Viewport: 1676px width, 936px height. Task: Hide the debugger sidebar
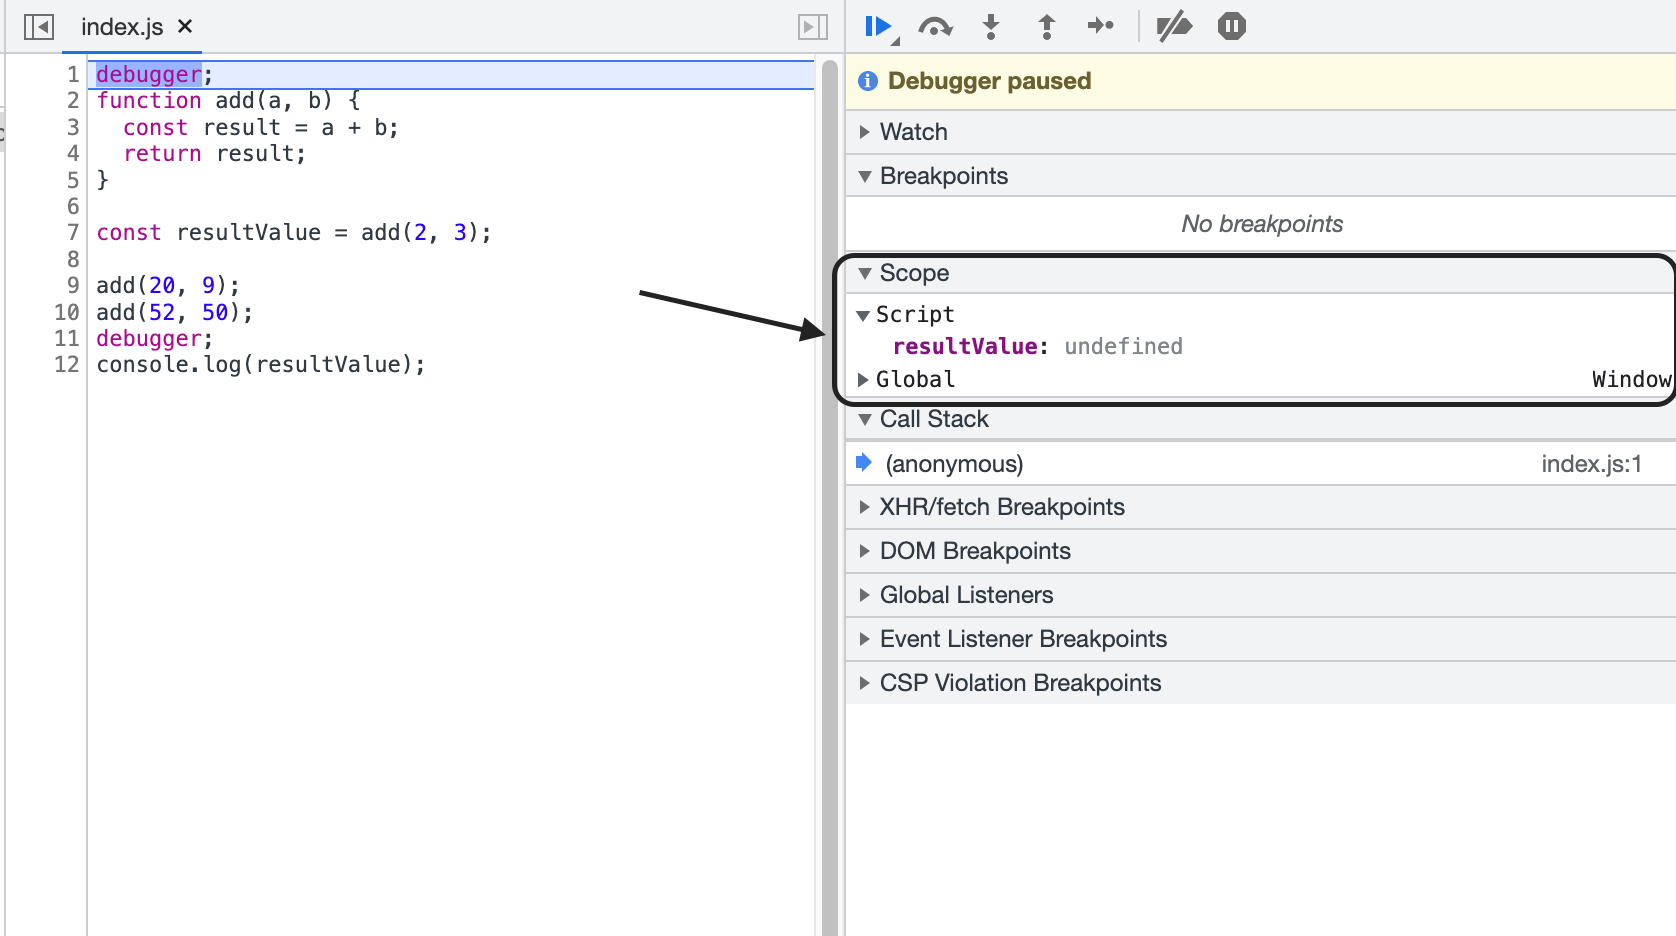(813, 27)
